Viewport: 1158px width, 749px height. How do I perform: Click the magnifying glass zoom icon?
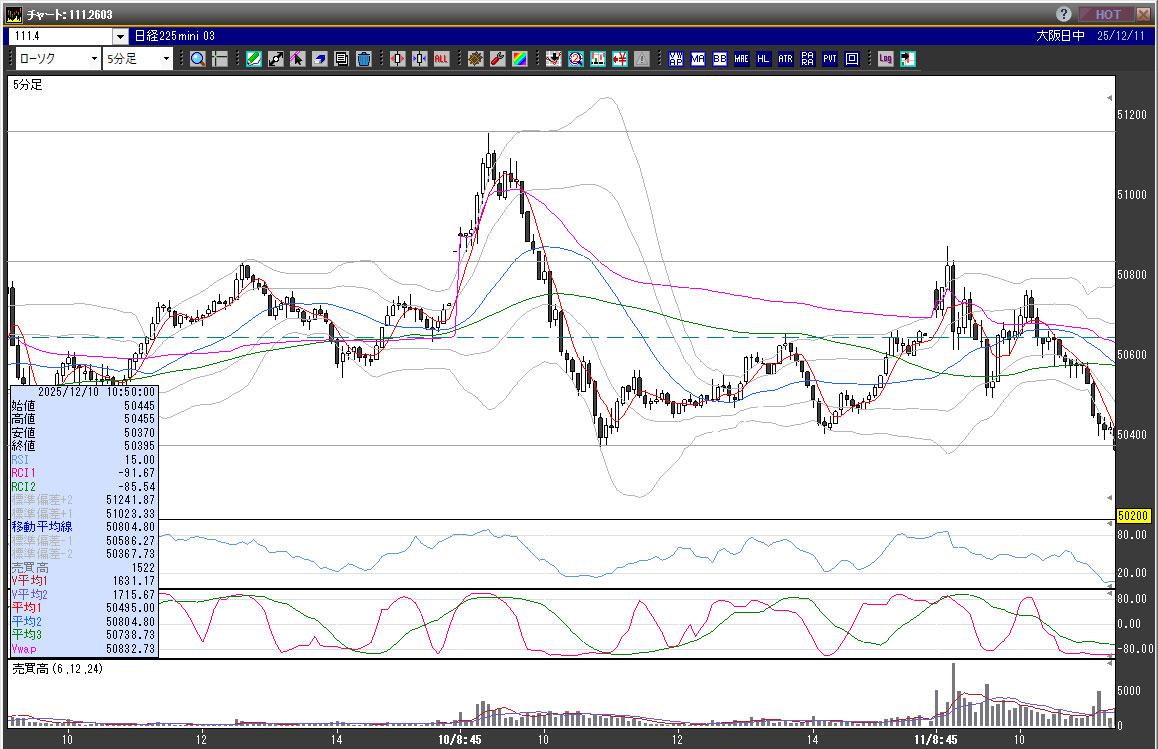[x=197, y=59]
